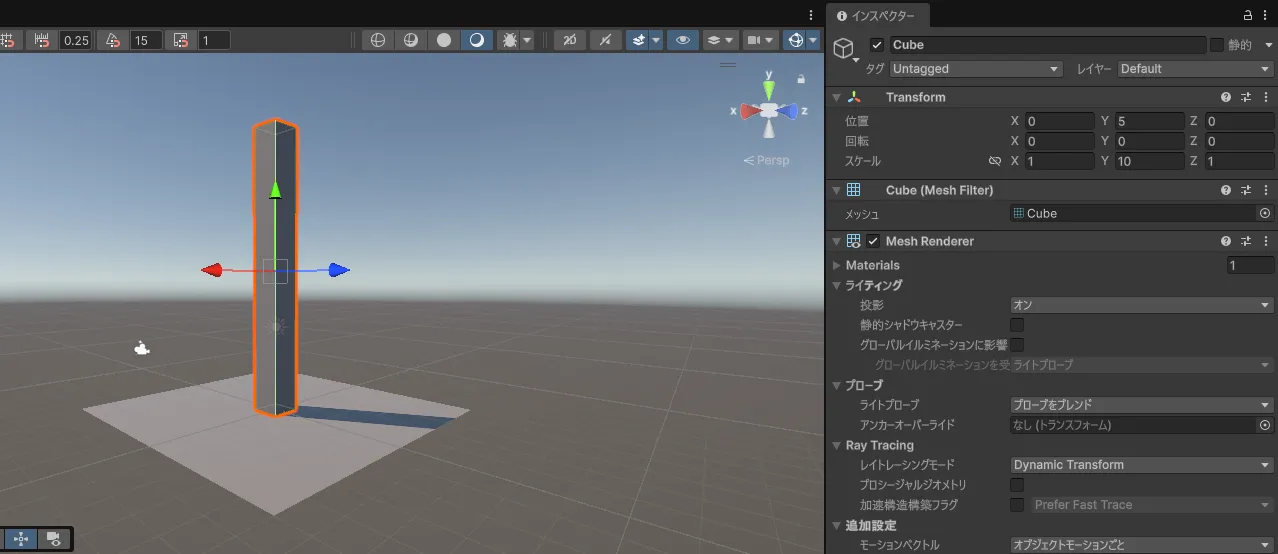Select shaded draw mode crescent icon
This screenshot has width=1278, height=554.
pos(477,40)
